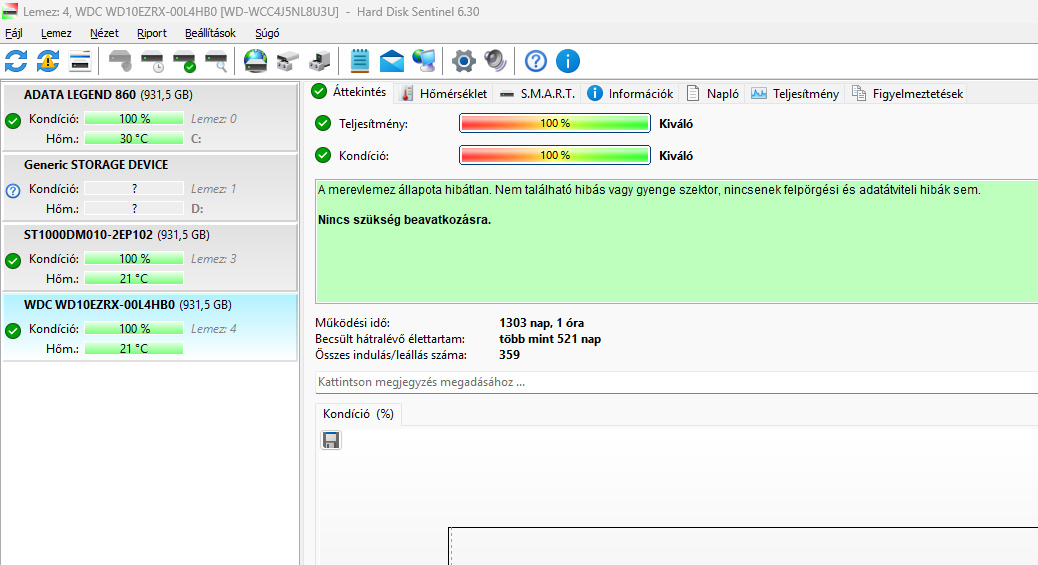Screen dimensions: 1038x565
Task: Click the floppy disk save icon below Kondíció (%)
Action: 331,440
